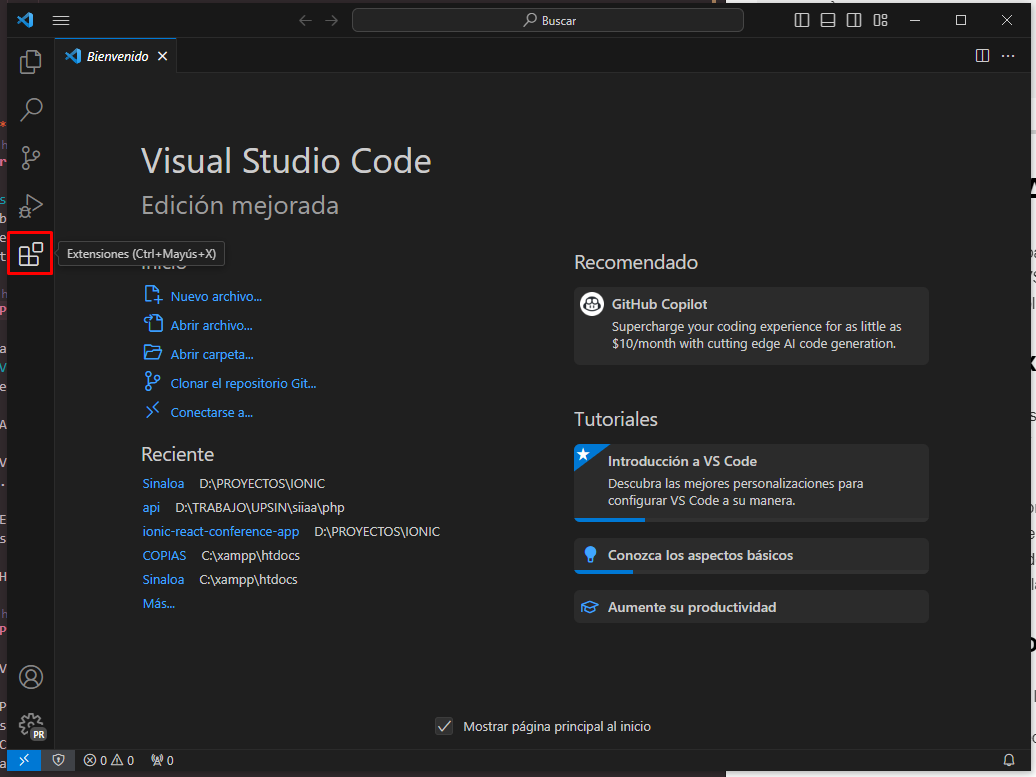The width and height of the screenshot is (1036, 777).
Task: Click the ports forwarded status item
Action: click(163, 760)
